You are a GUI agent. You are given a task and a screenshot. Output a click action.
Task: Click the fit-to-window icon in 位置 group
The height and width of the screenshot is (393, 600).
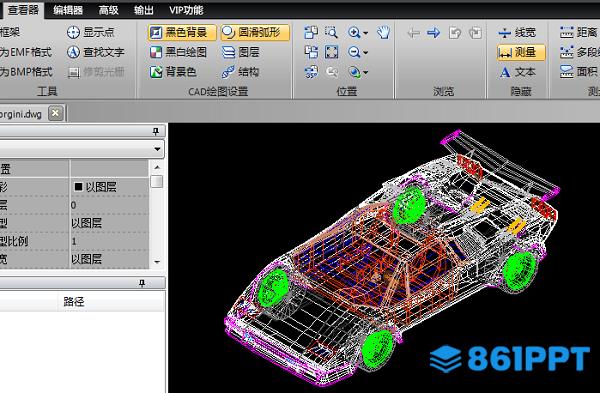331,52
